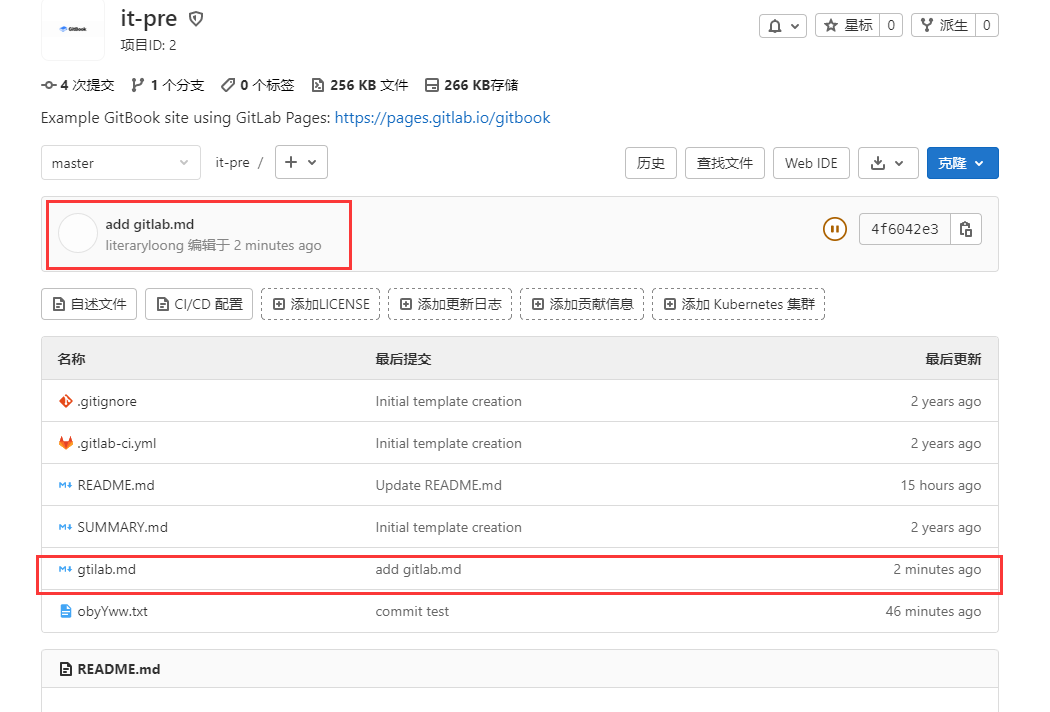This screenshot has height=712, width=1050.
Task: Copy the commit SHA with clipboard icon
Action: point(966,229)
